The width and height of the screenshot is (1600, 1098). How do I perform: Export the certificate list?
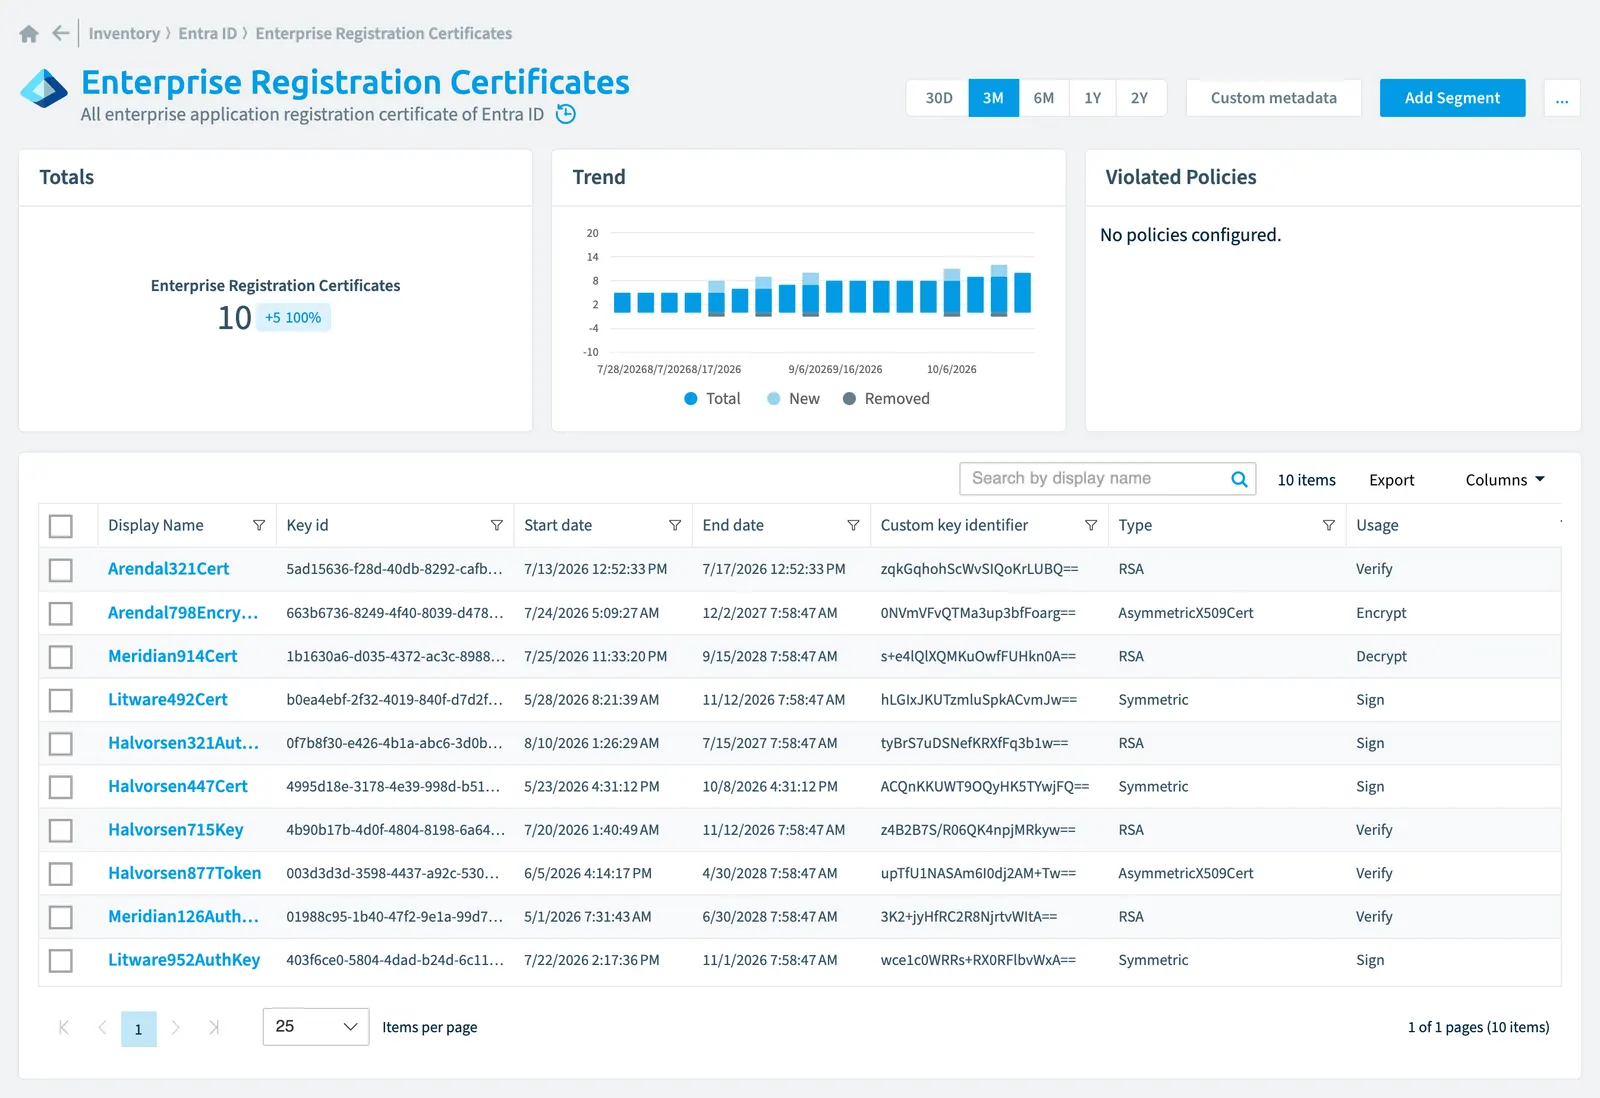[x=1392, y=480]
